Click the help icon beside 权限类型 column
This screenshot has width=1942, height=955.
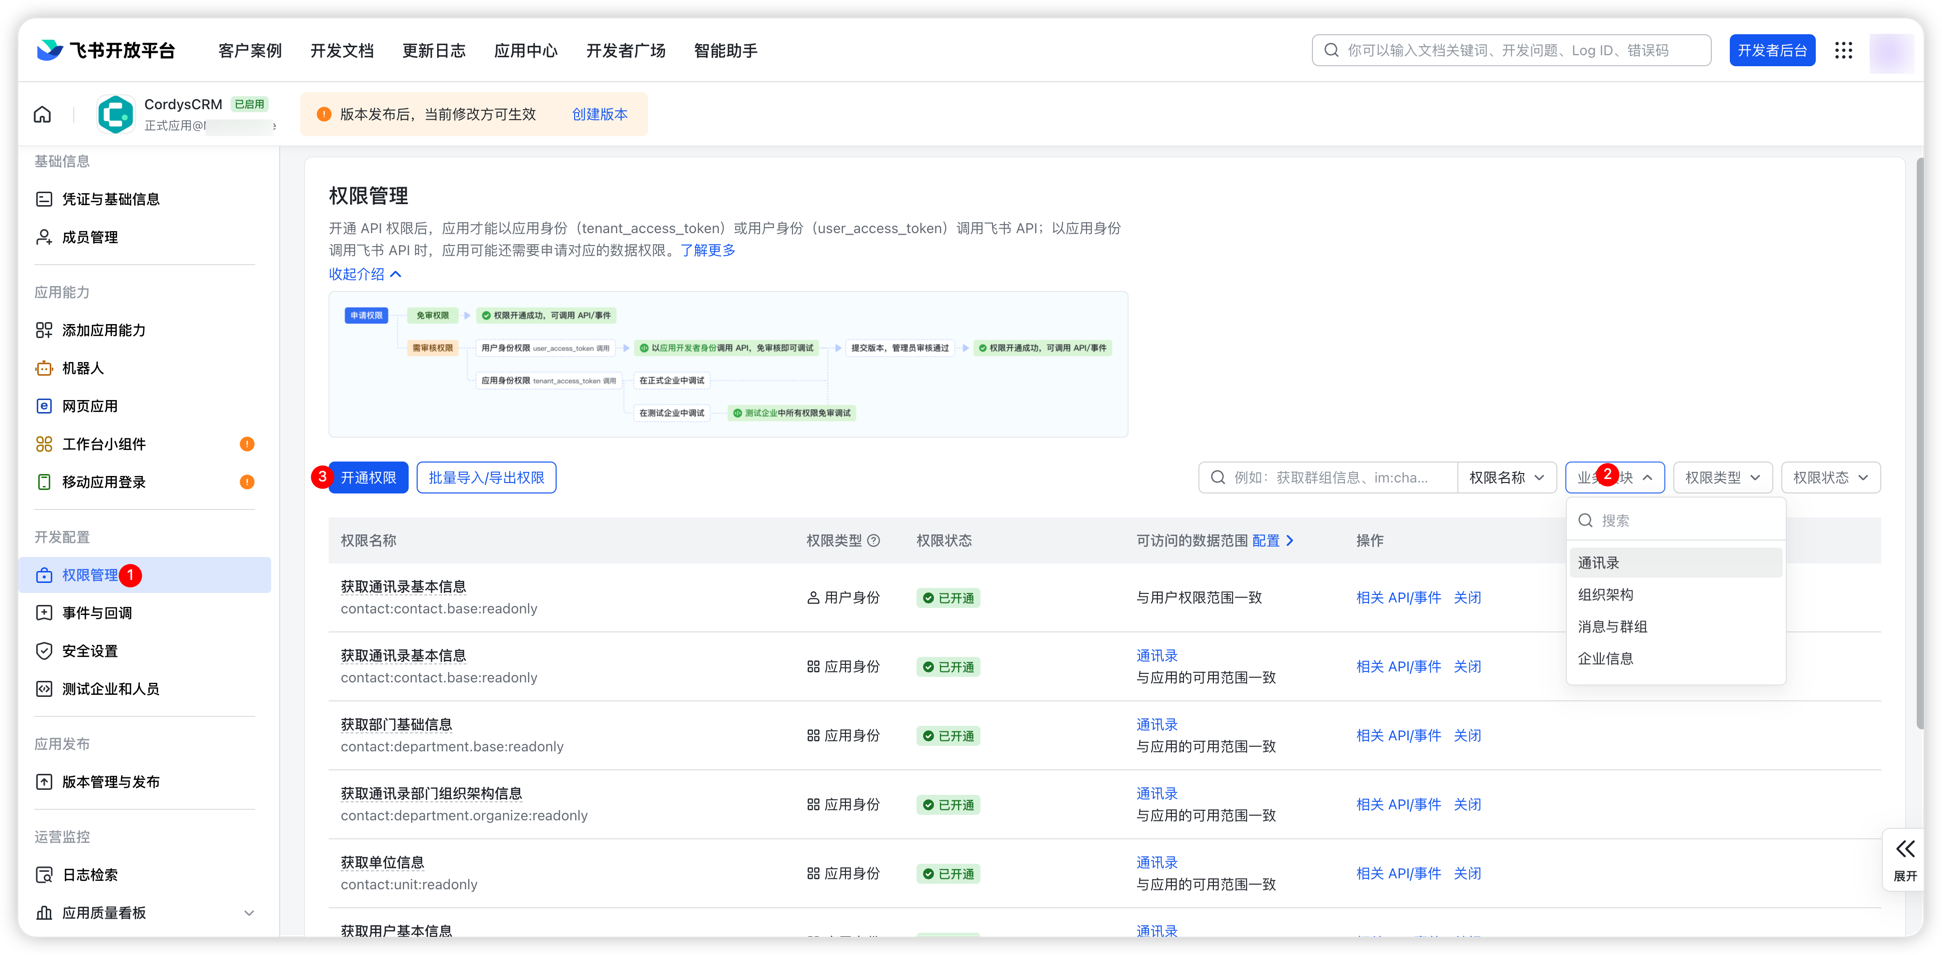click(873, 541)
